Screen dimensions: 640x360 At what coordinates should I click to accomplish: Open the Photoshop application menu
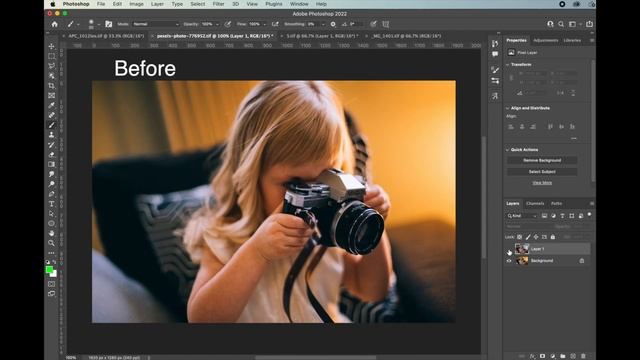[x=76, y=4]
